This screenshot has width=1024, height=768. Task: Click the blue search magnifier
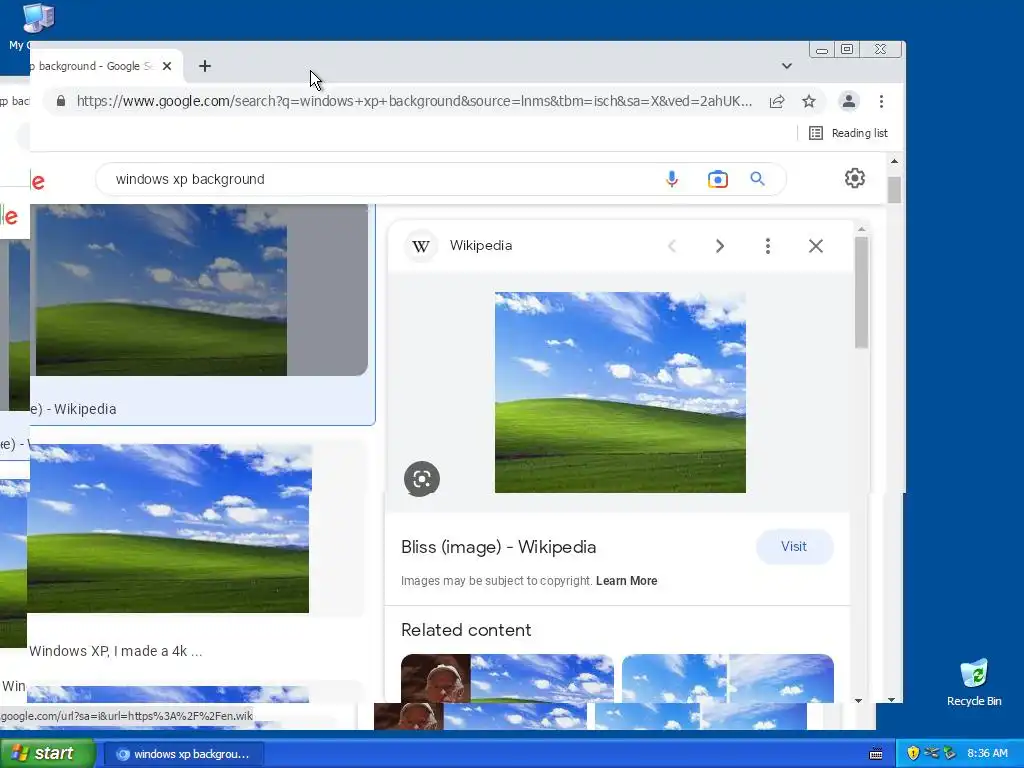(757, 178)
